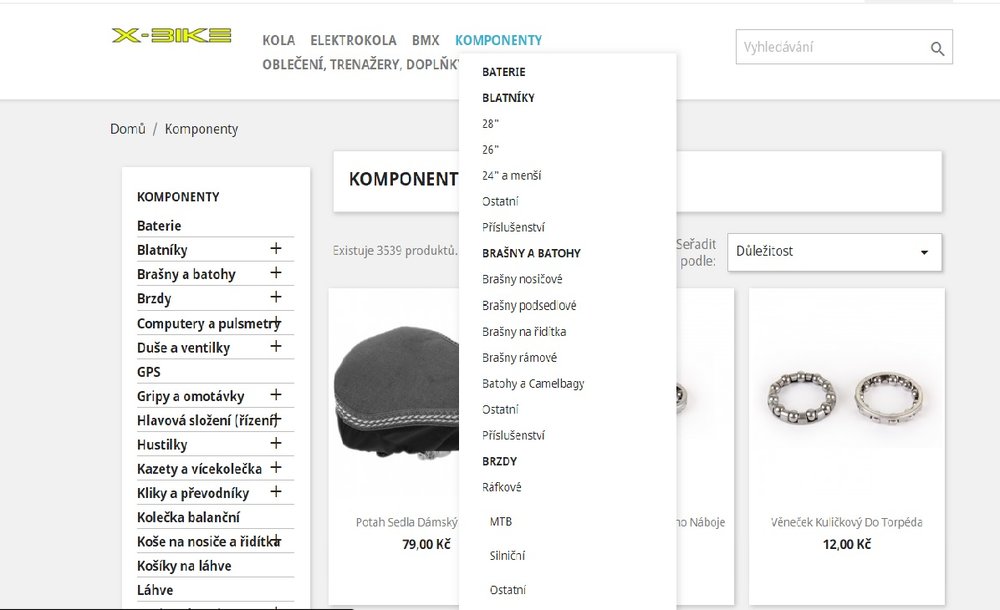Open Kolečka balanční sidebar category
The image size is (1000, 610).
click(x=188, y=517)
